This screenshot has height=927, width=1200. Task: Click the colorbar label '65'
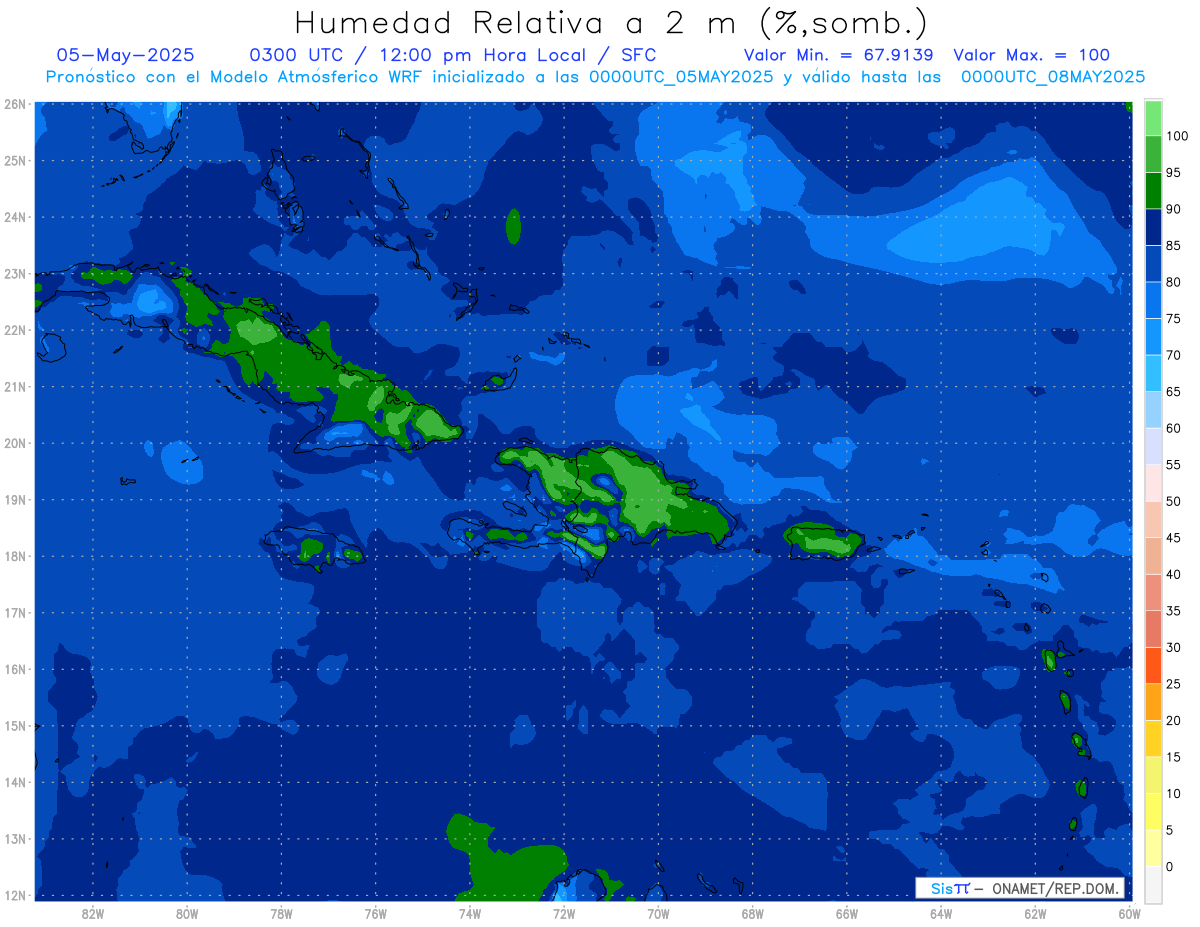[1174, 392]
